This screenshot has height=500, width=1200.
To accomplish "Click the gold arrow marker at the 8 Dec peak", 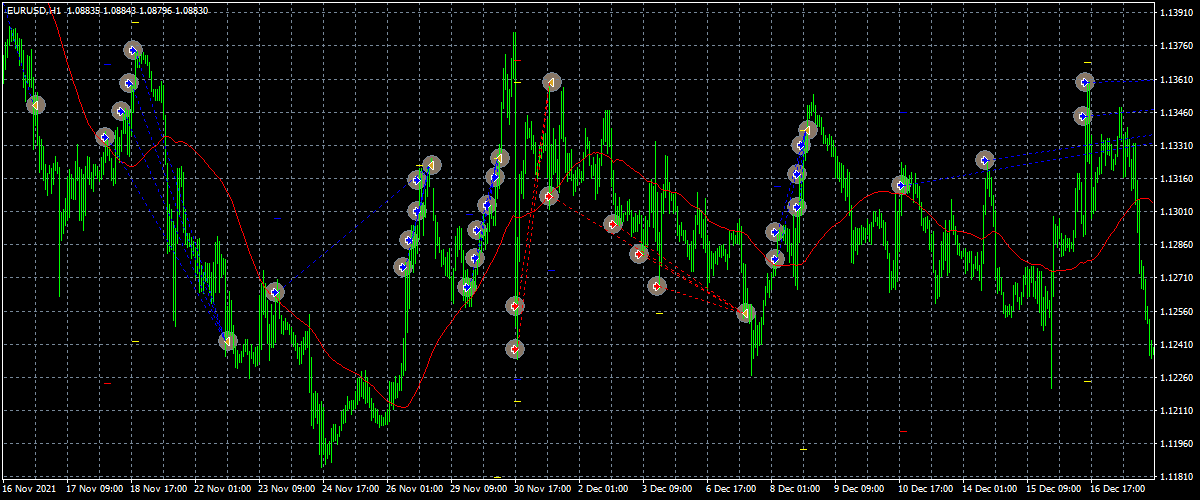I will (x=808, y=129).
